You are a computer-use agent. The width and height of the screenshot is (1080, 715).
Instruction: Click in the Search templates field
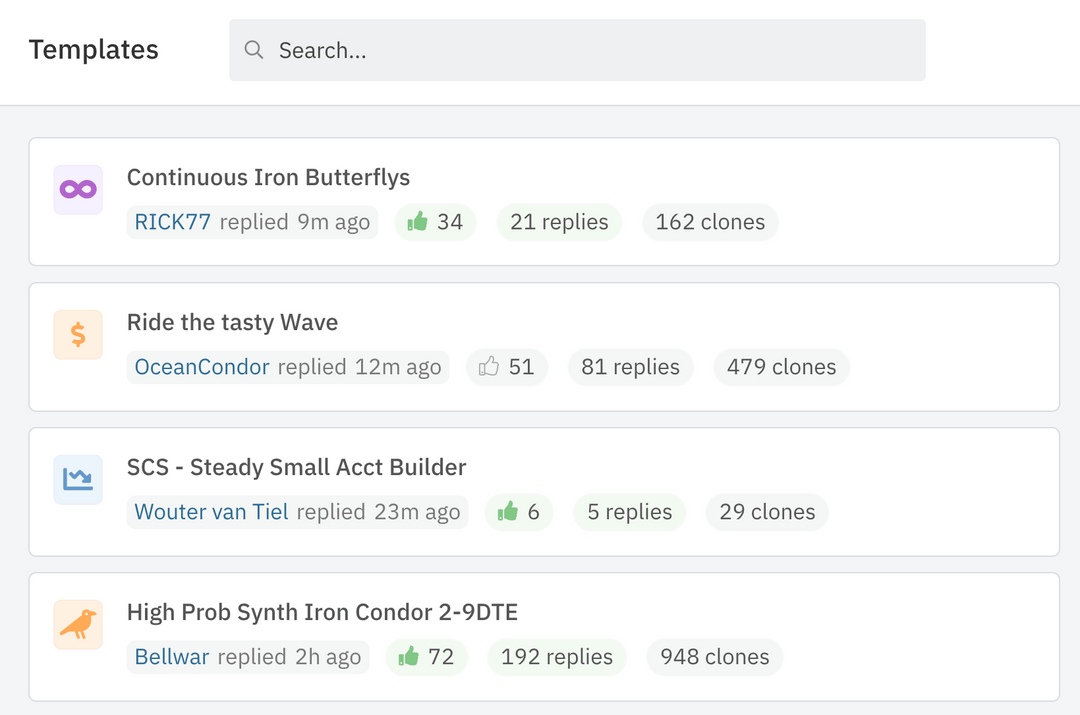(x=590, y=50)
